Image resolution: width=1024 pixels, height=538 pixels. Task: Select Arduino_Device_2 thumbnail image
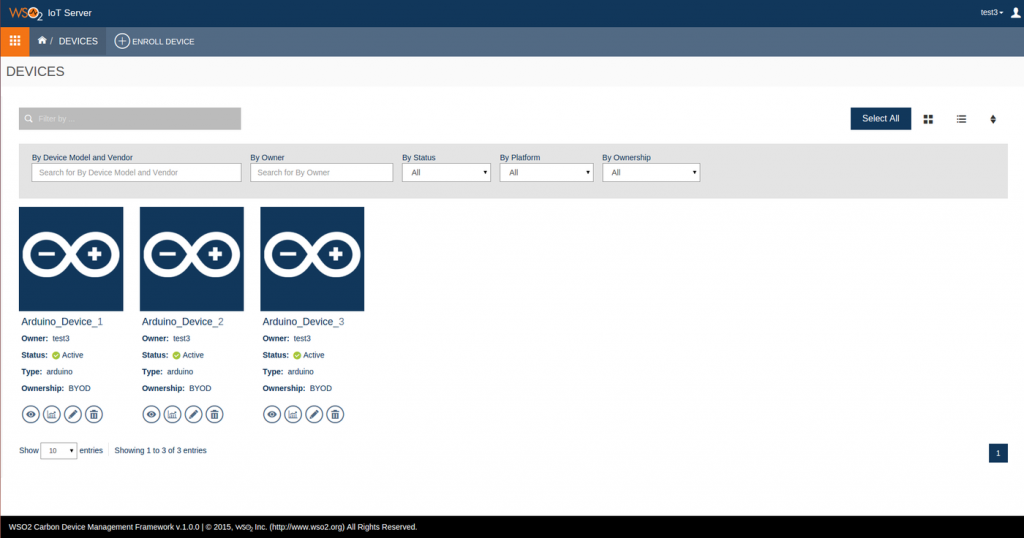(x=192, y=259)
